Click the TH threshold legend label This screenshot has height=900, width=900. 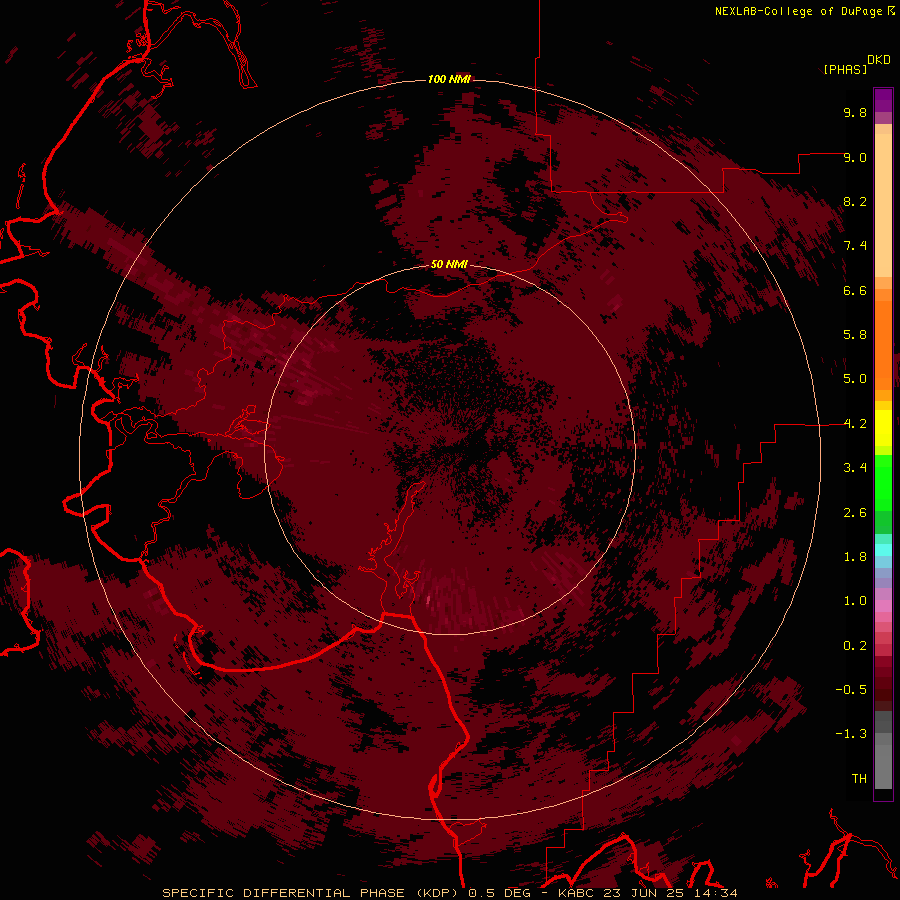coord(859,779)
